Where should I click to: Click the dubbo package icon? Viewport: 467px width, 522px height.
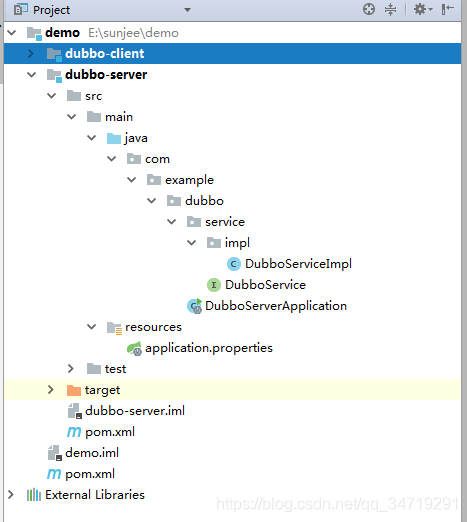click(174, 201)
